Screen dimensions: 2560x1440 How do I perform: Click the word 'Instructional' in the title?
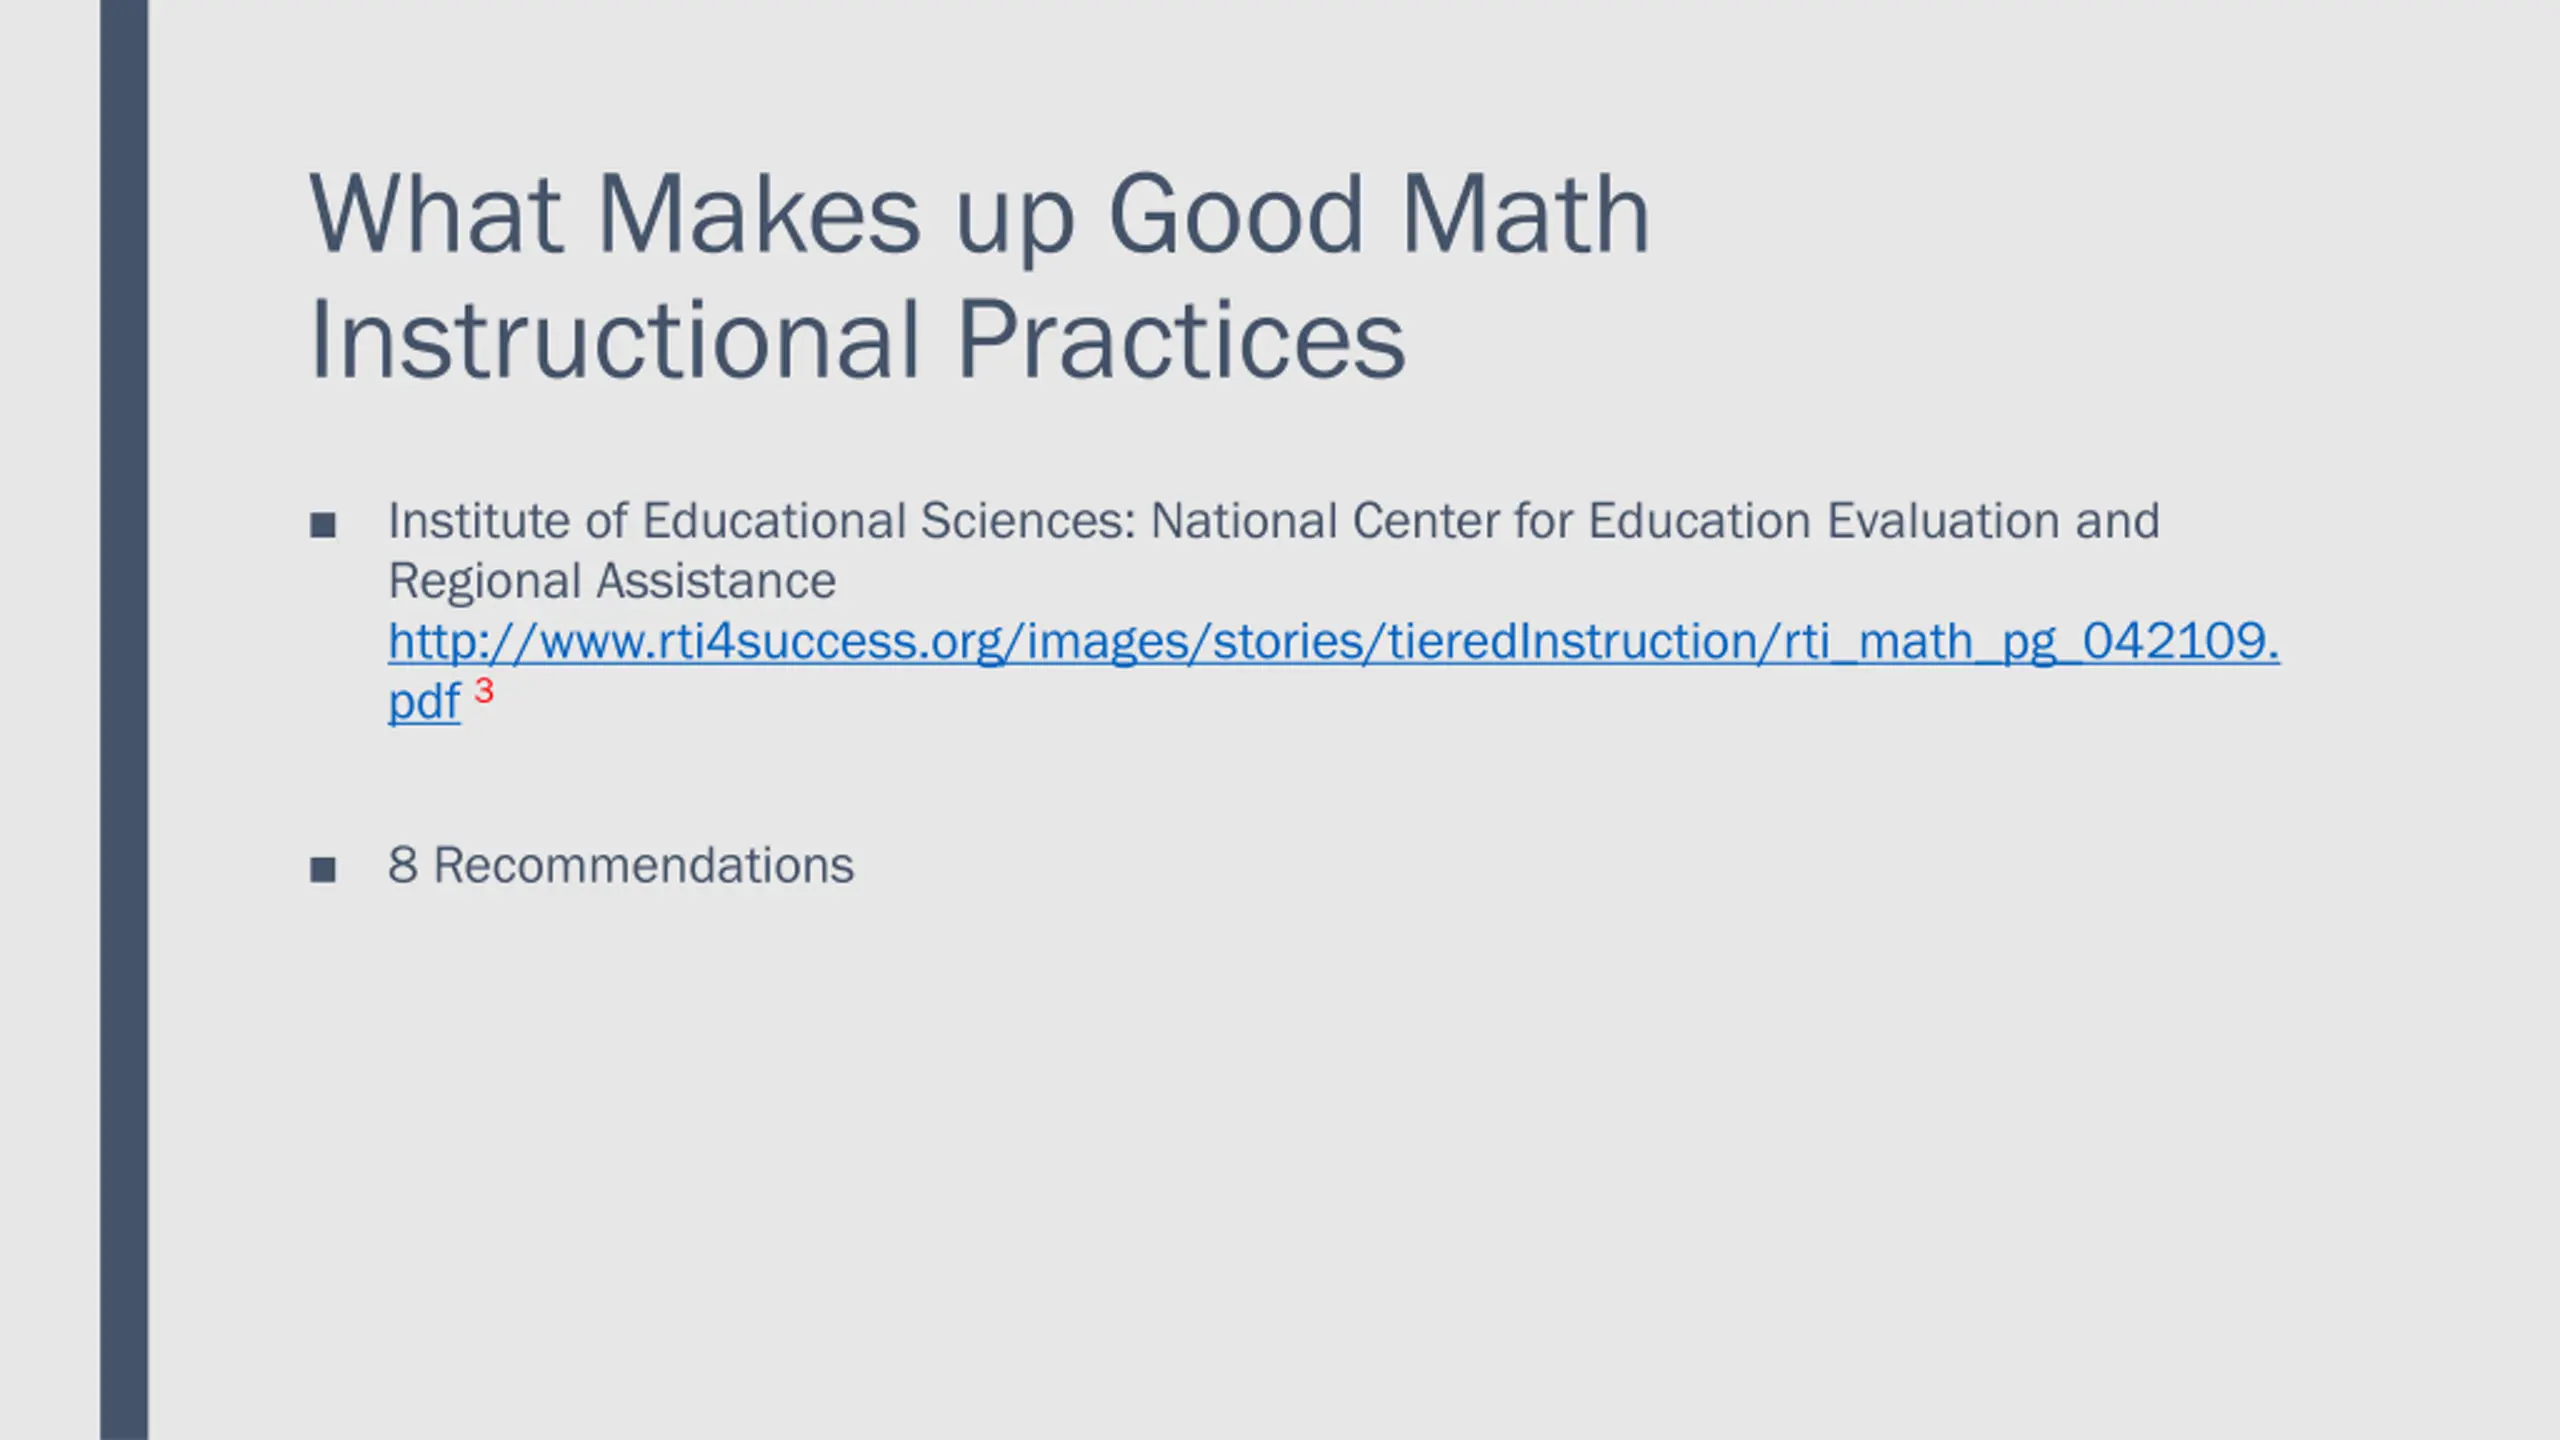[x=614, y=340]
